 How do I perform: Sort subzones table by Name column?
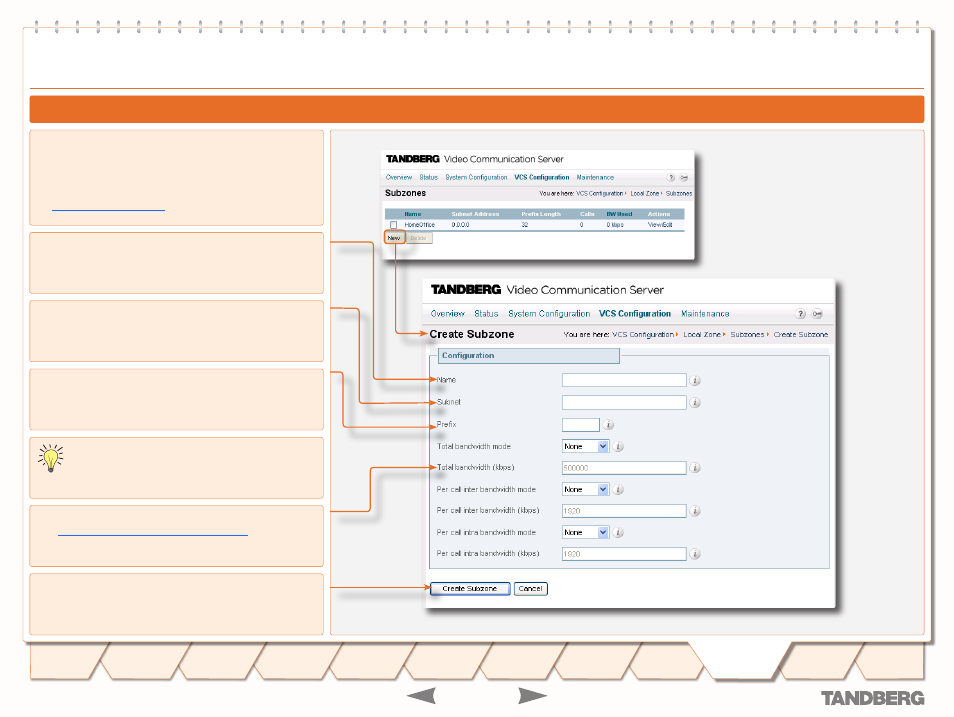[x=413, y=214]
